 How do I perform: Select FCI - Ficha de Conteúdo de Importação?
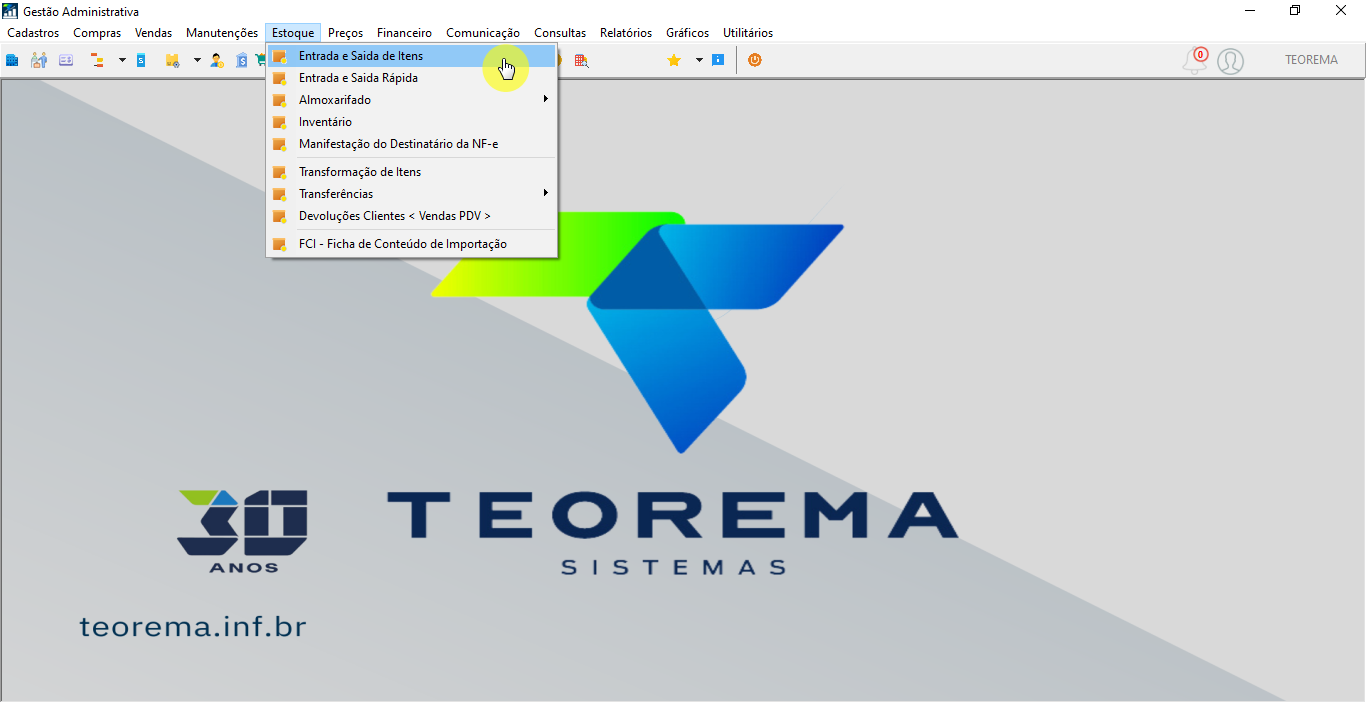click(411, 244)
